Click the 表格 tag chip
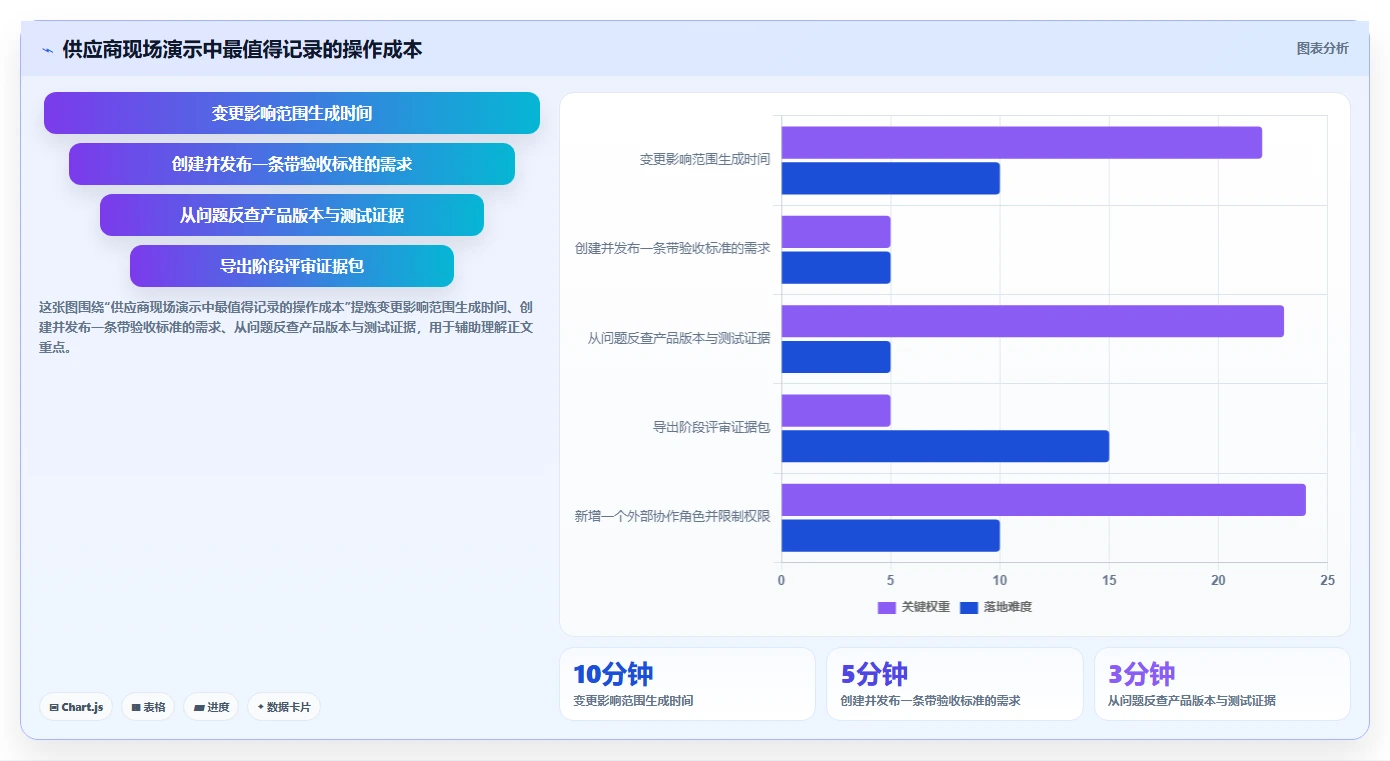Image resolution: width=1390 pixels, height=761 pixels. tap(148, 707)
